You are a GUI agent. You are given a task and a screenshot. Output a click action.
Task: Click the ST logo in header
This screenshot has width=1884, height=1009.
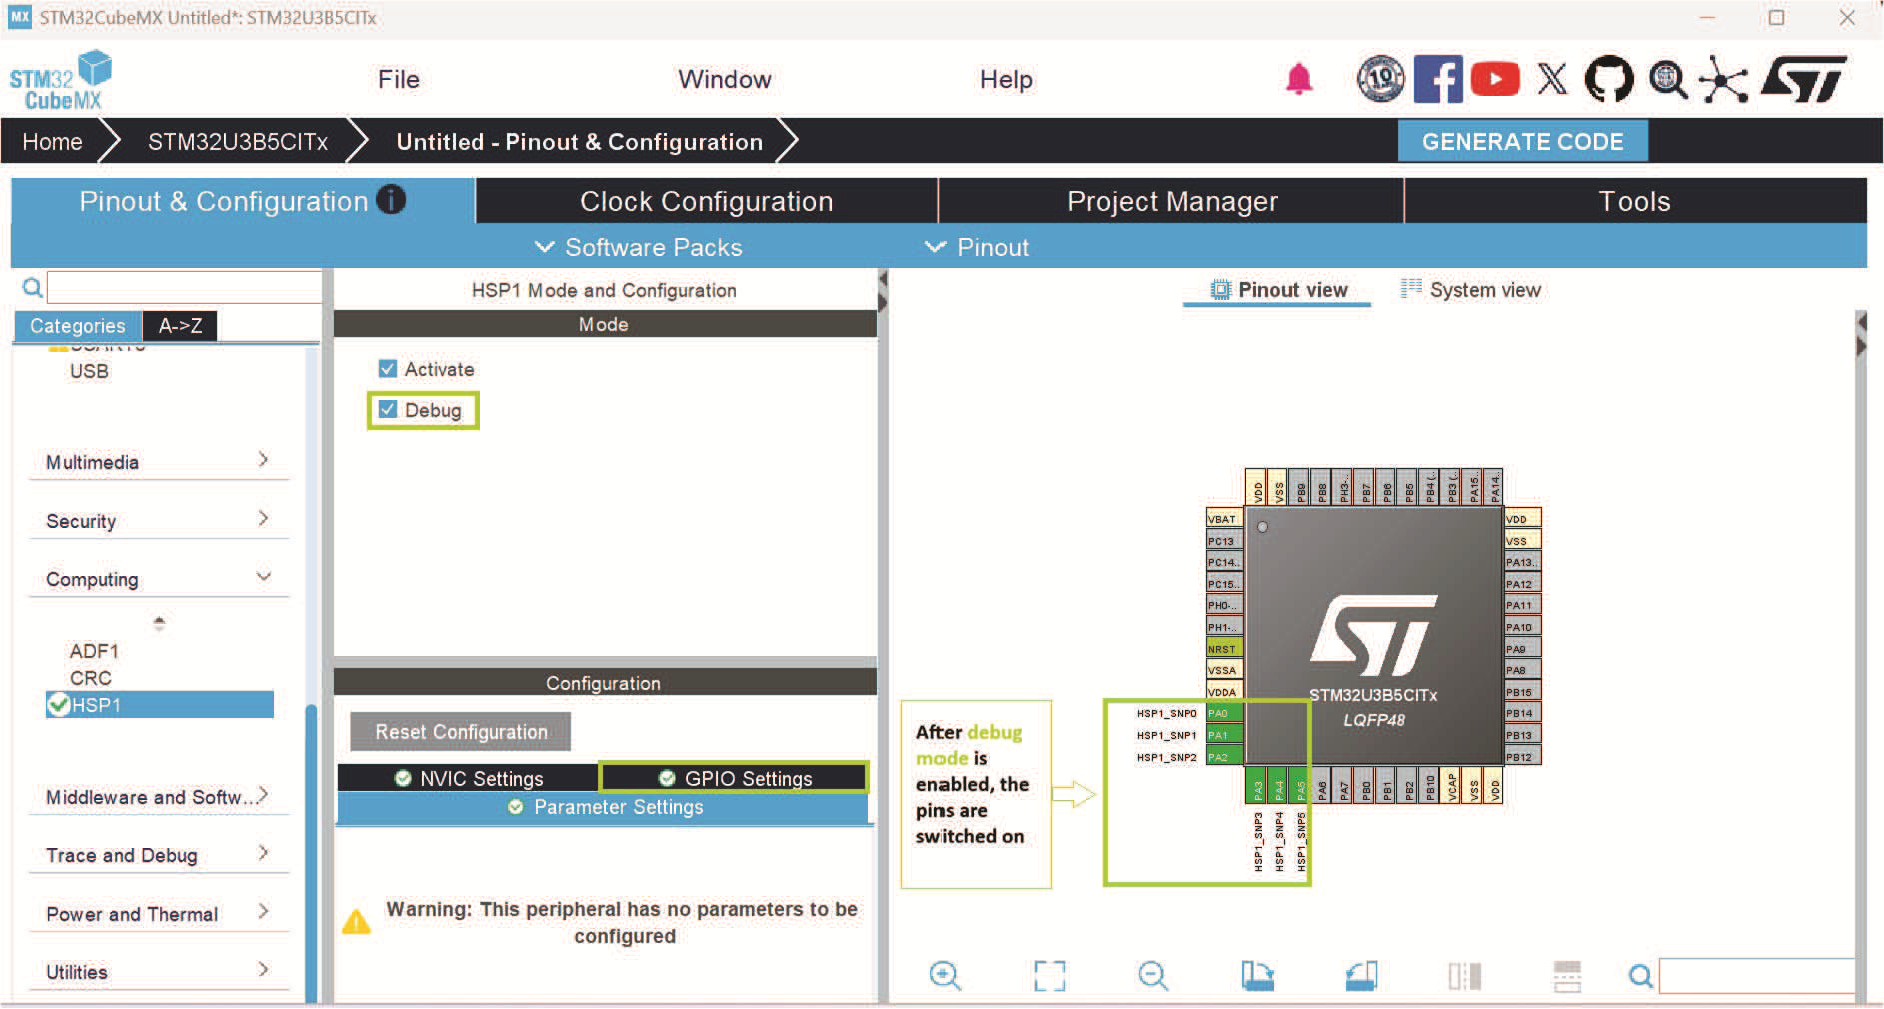pos(1805,79)
